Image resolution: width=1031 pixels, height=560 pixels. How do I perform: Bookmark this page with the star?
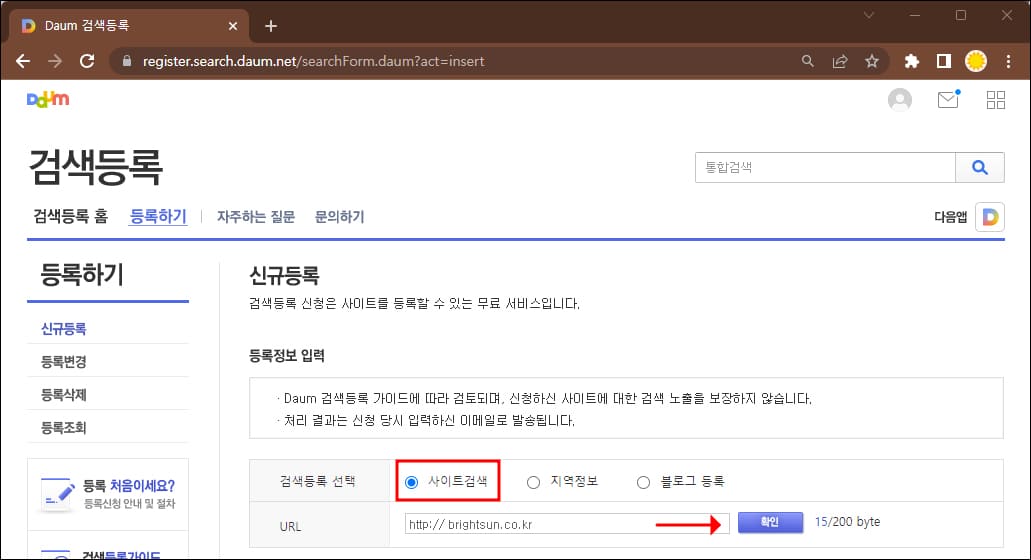(872, 61)
